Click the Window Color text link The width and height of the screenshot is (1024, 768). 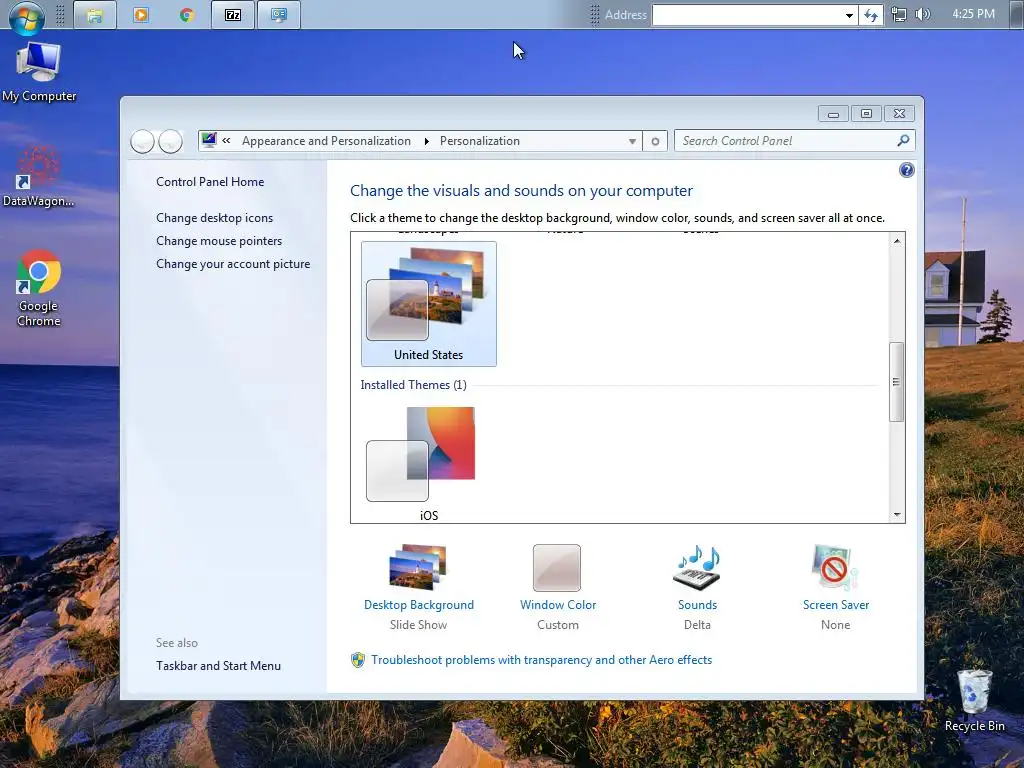pos(558,605)
